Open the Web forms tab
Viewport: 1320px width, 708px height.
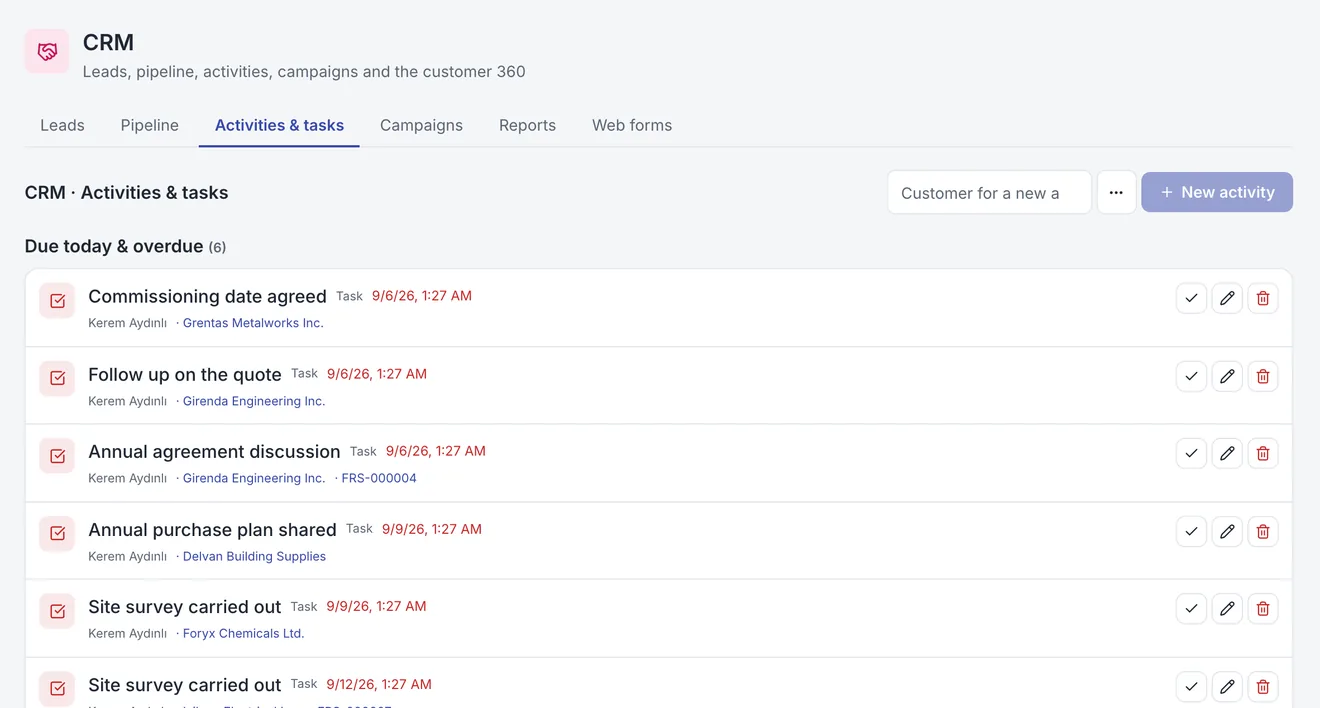pyautogui.click(x=632, y=125)
